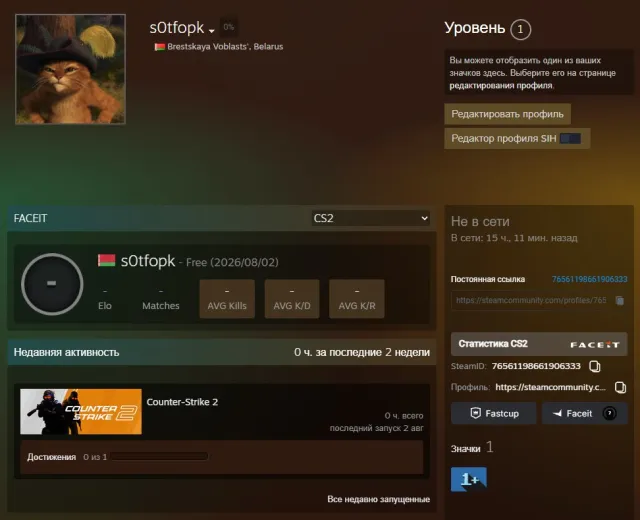This screenshot has height=520, width=640.
Task: Open Недавняя активность section header
Action: (66, 352)
